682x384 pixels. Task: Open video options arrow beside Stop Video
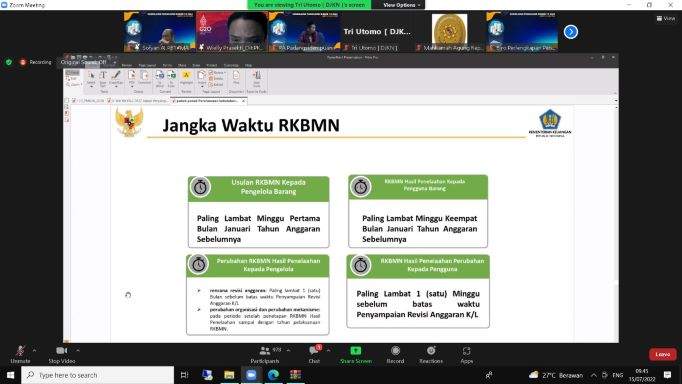click(78, 350)
